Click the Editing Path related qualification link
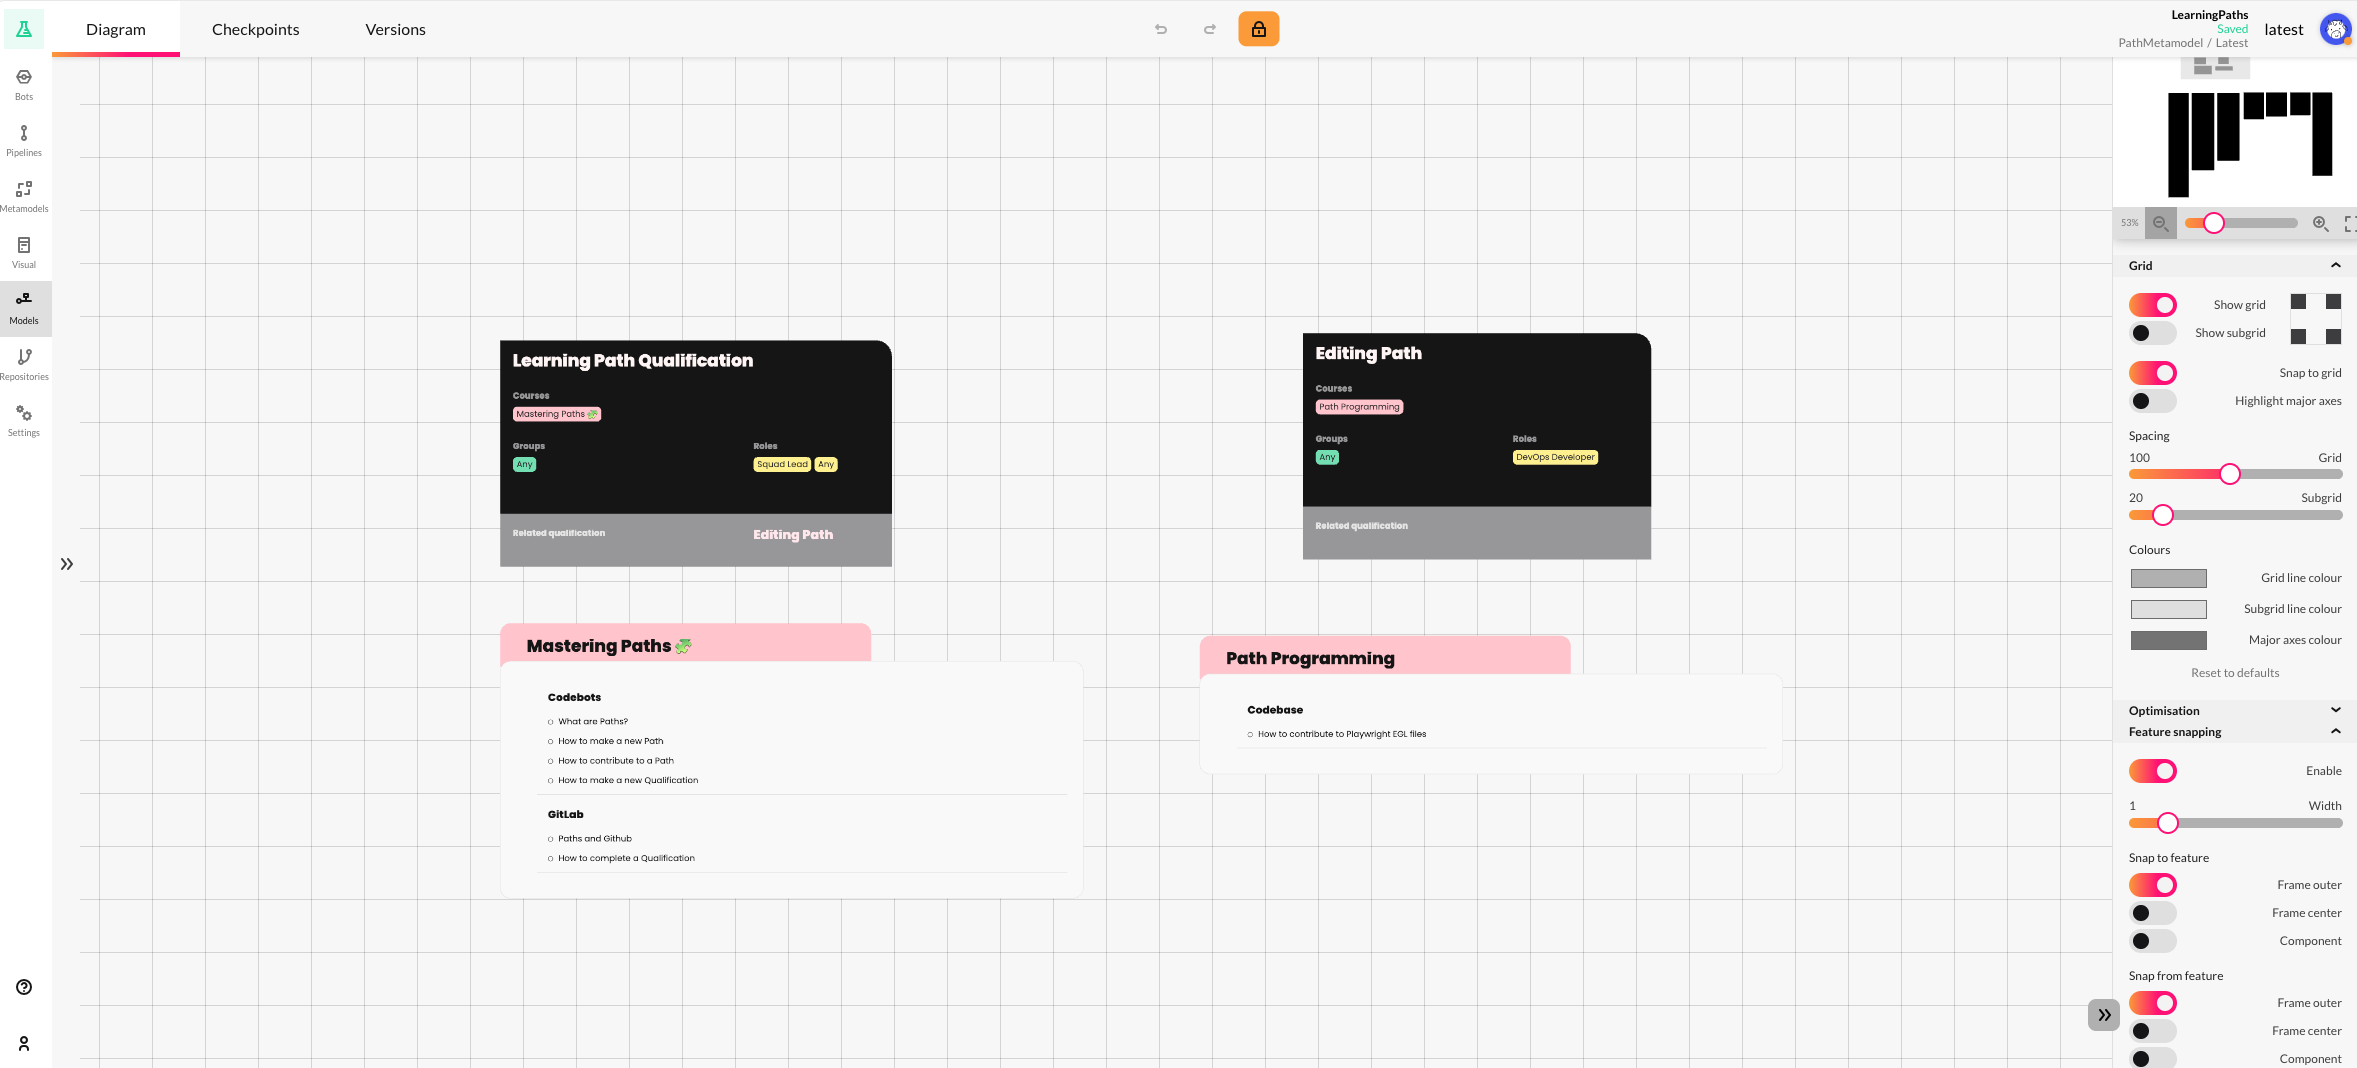Screen dimensions: 2357x1068 793,535
